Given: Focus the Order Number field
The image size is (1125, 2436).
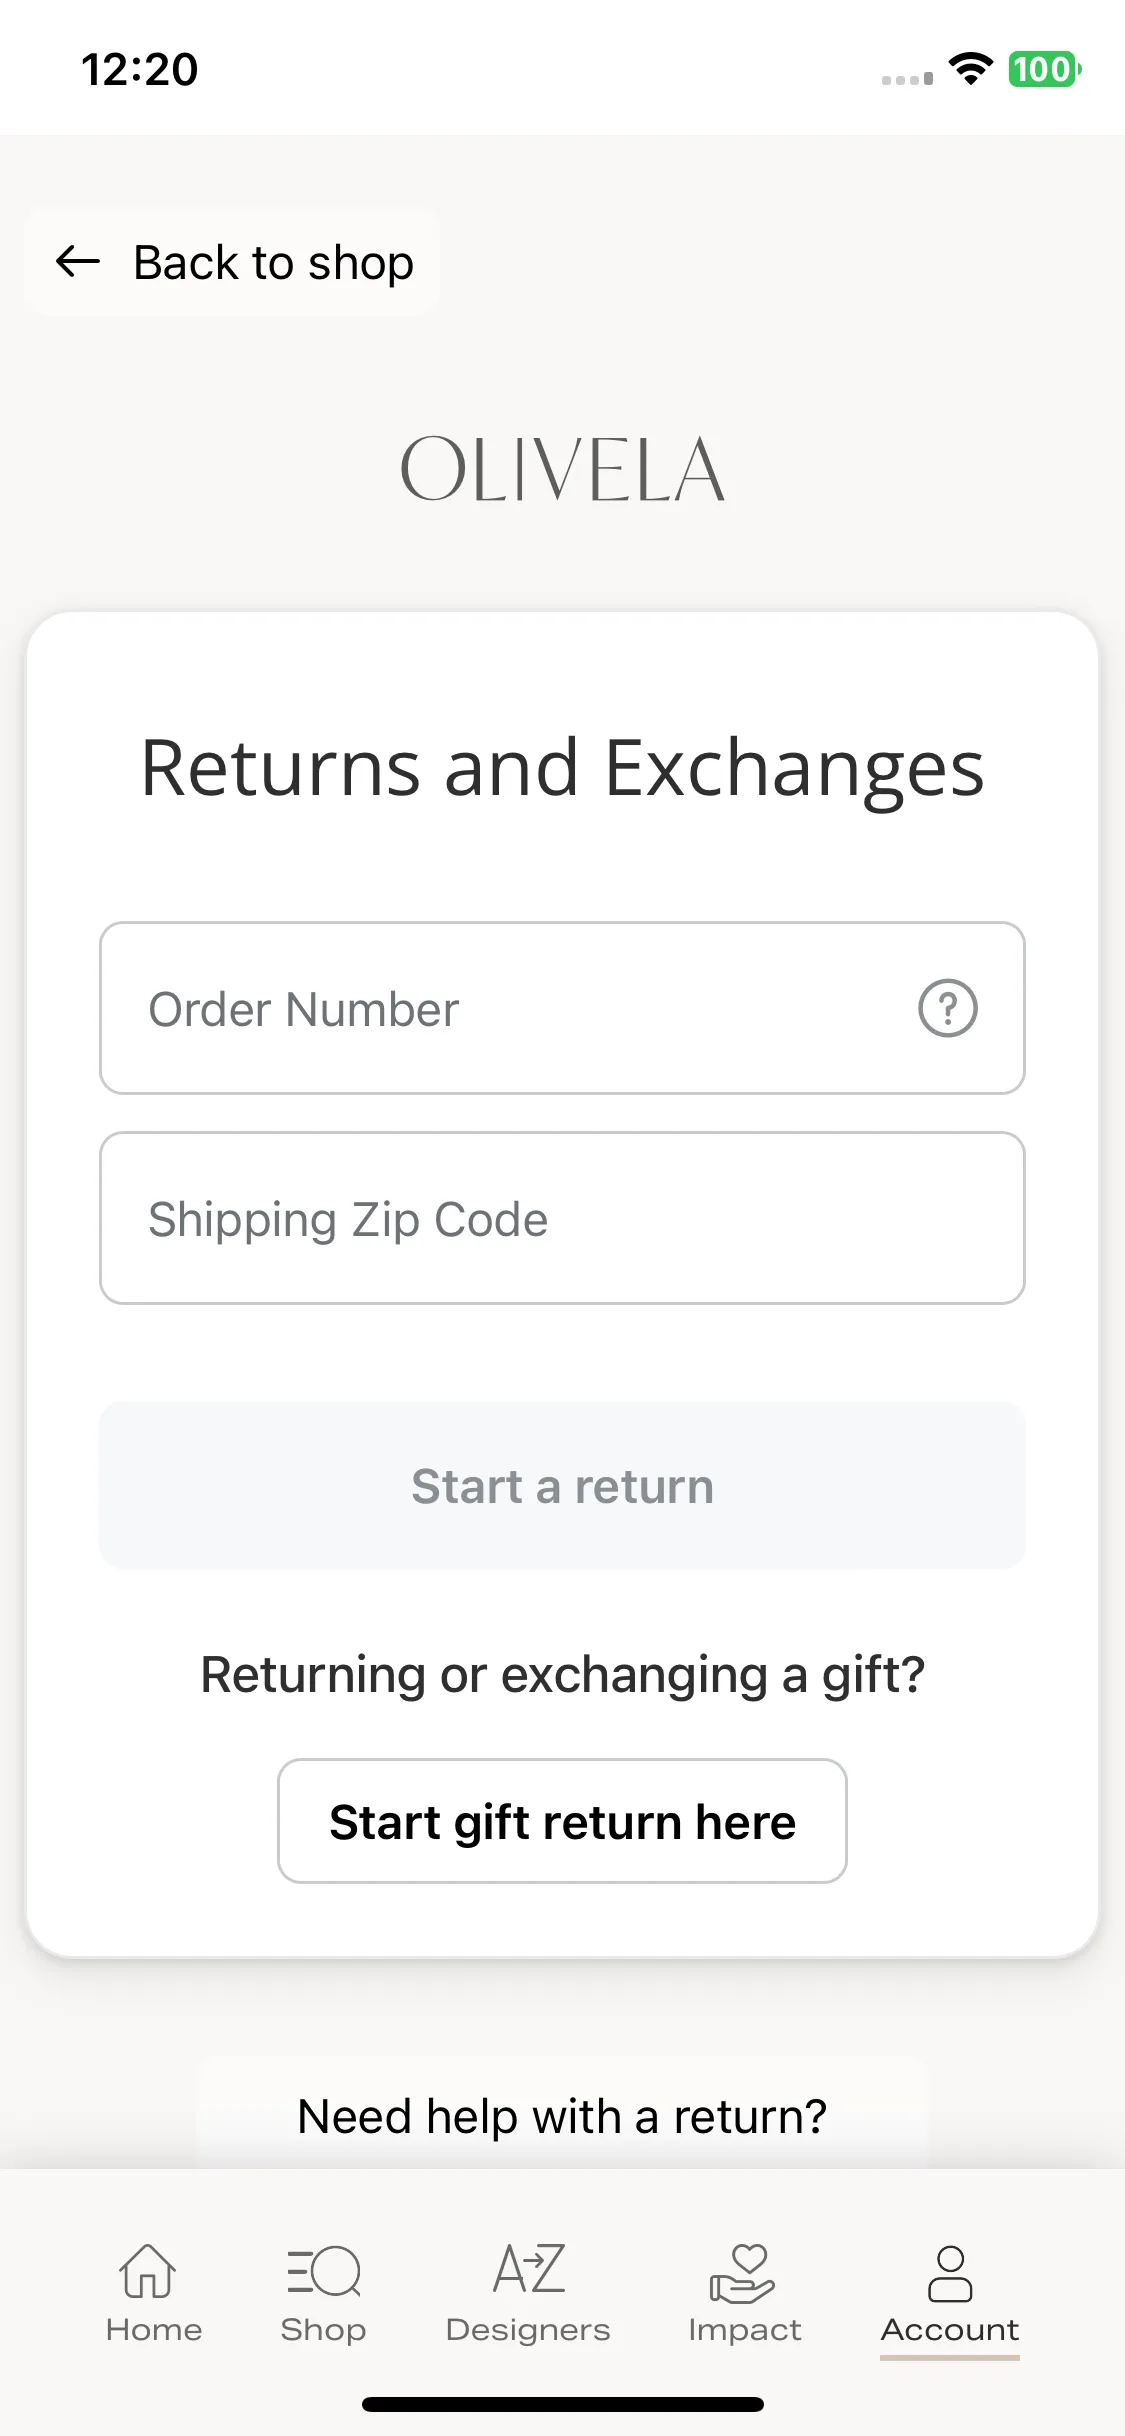Looking at the screenshot, I should pos(562,1008).
